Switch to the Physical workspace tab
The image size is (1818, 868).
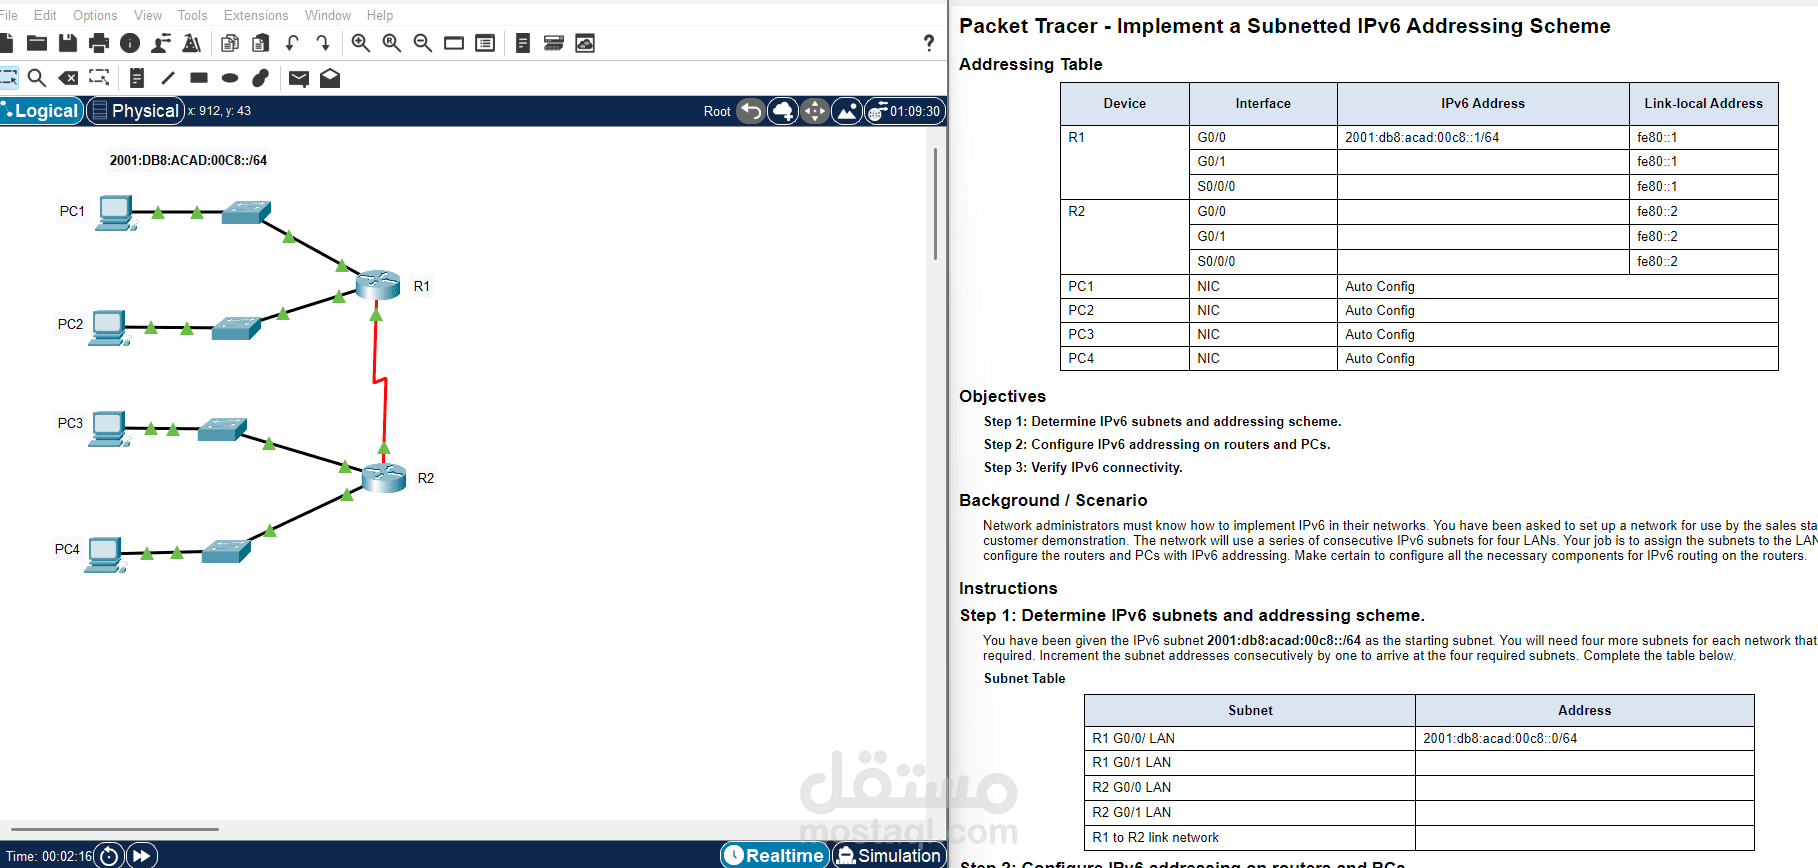[136, 111]
